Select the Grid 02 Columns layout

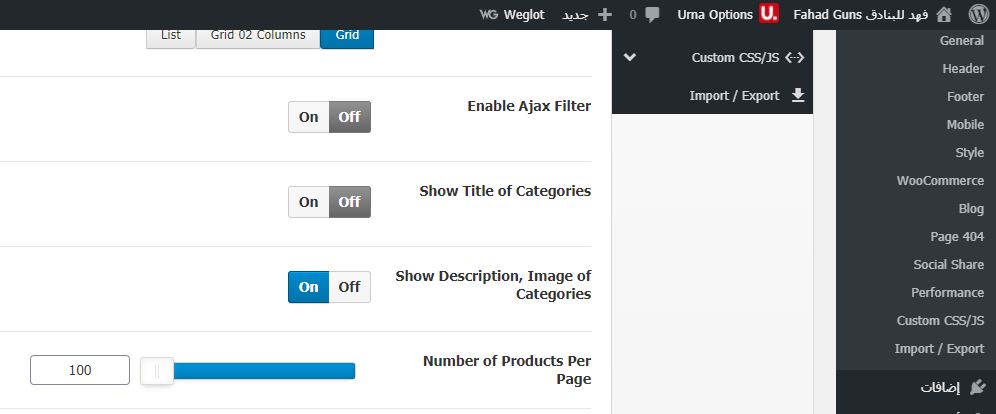[258, 36]
